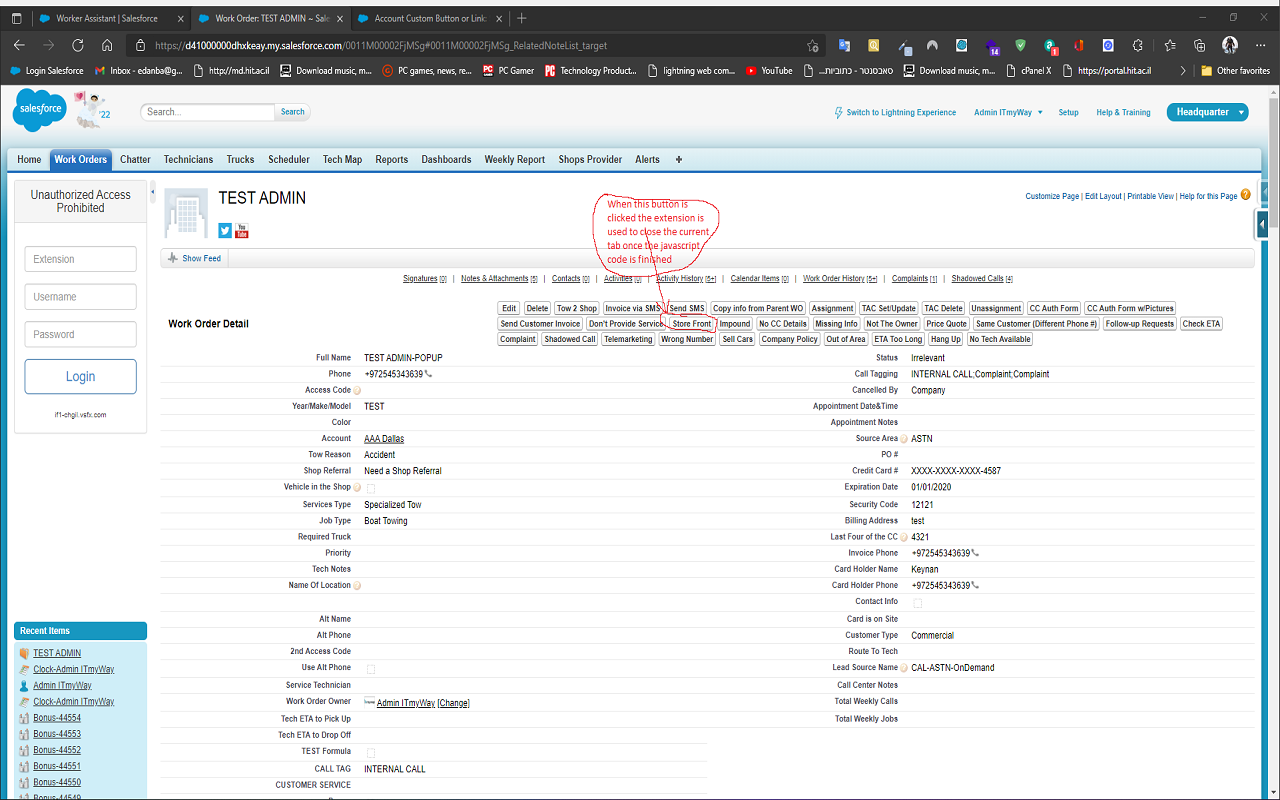
Task: Open the account's Twitter icon
Action: tap(225, 231)
